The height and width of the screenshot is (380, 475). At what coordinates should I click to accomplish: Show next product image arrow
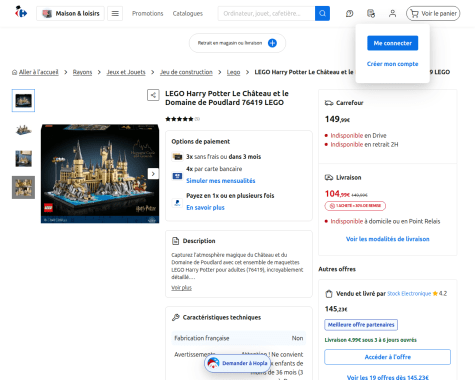coord(153,174)
